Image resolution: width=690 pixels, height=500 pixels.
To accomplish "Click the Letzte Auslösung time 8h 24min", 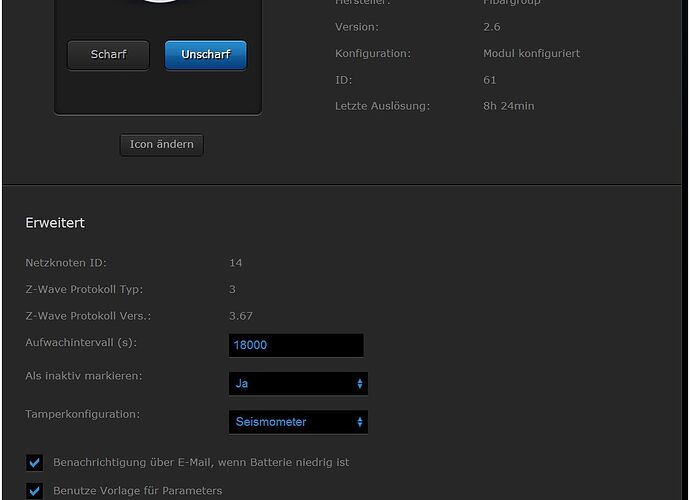I will click(508, 106).
